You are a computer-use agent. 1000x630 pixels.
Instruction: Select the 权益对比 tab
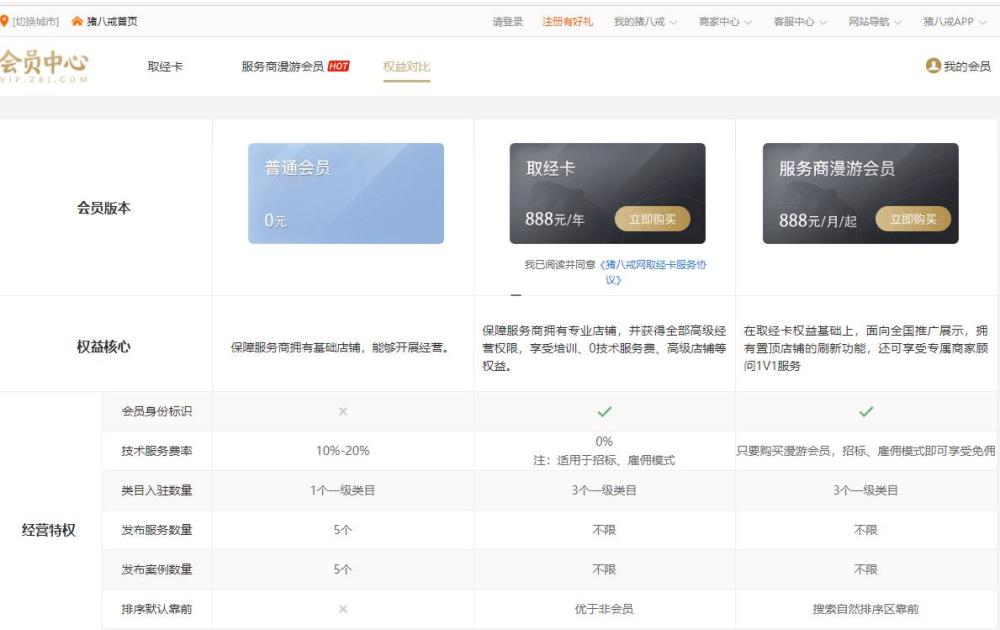pyautogui.click(x=406, y=66)
